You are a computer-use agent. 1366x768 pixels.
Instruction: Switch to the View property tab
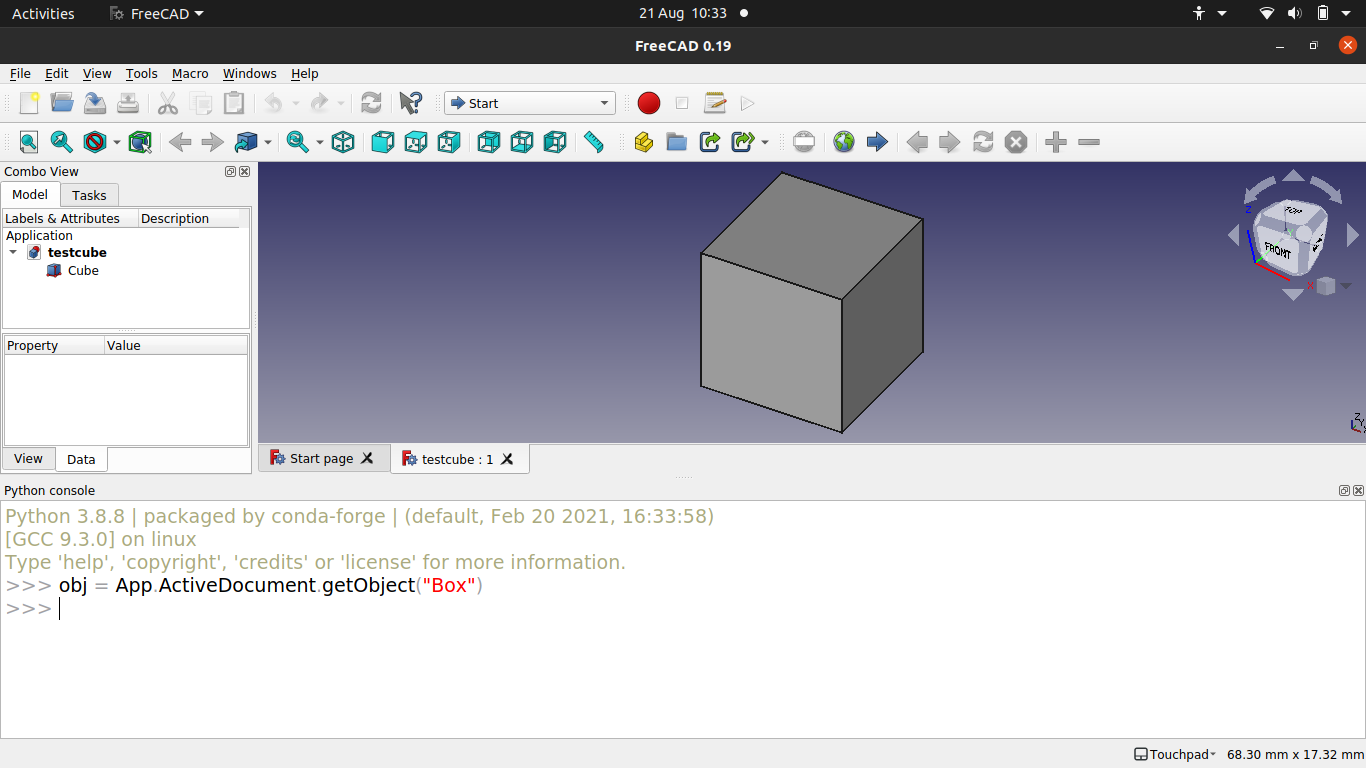[x=28, y=458]
